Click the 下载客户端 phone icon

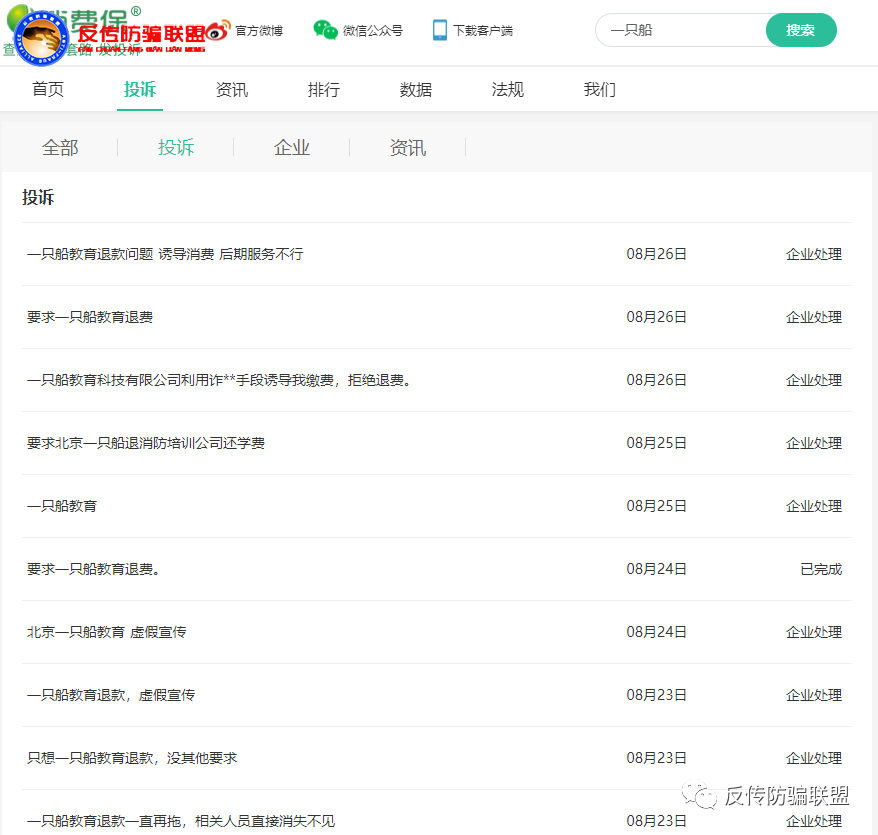(x=440, y=30)
